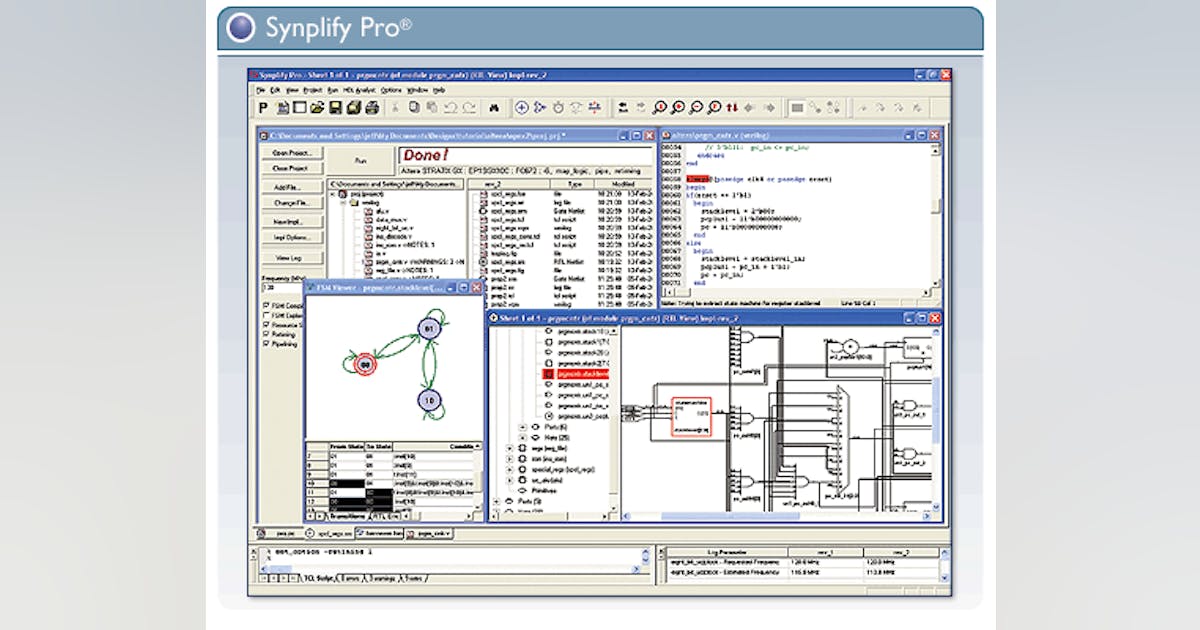Viewport: 1200px width, 630px height.
Task: Click state 01 node in FSM Viewer
Action: click(x=430, y=328)
